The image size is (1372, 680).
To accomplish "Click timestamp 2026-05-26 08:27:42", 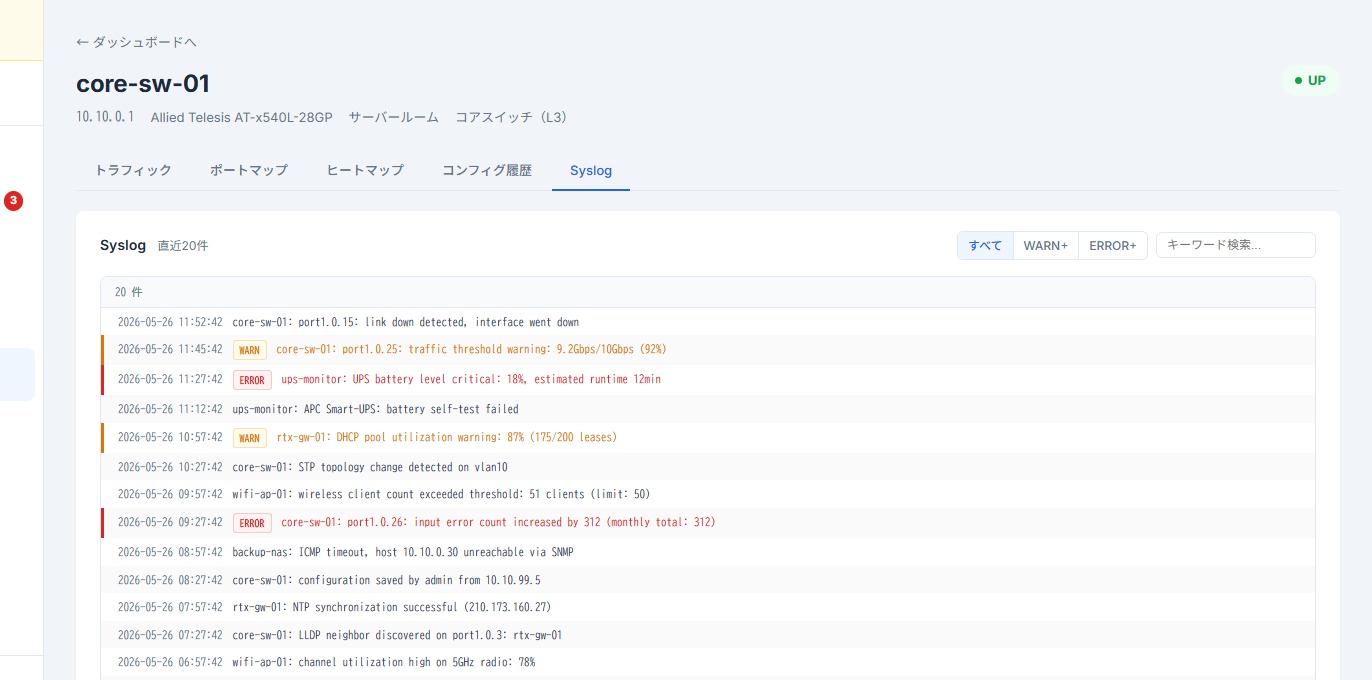I will coord(170,580).
